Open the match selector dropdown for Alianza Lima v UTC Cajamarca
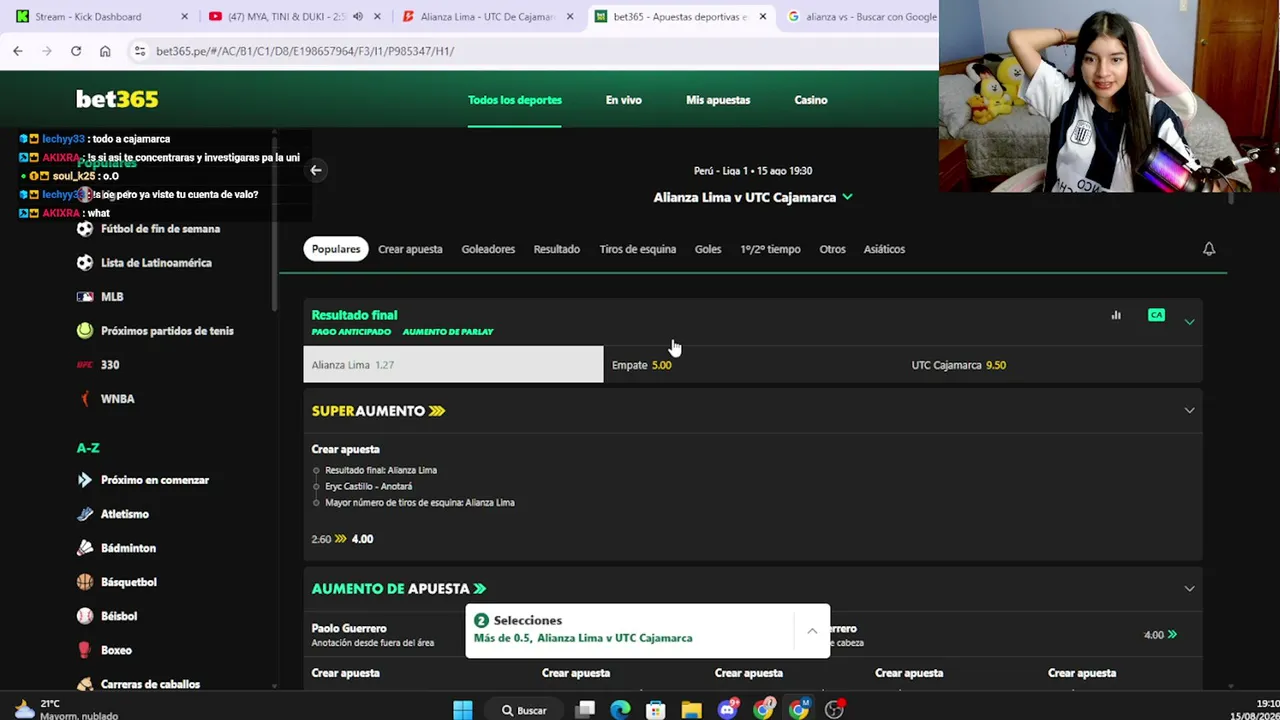 coord(847,197)
